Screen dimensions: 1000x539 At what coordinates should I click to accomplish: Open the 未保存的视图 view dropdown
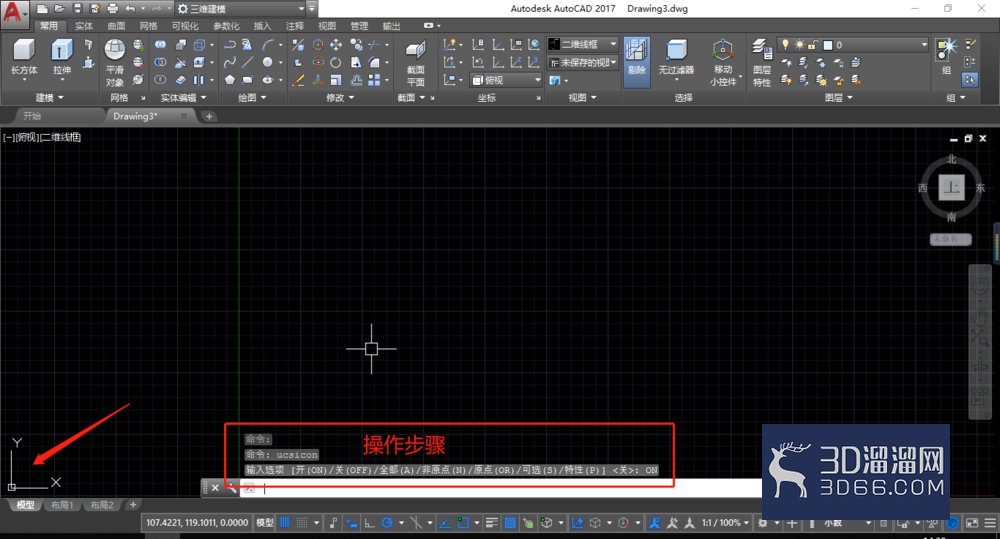click(583, 63)
